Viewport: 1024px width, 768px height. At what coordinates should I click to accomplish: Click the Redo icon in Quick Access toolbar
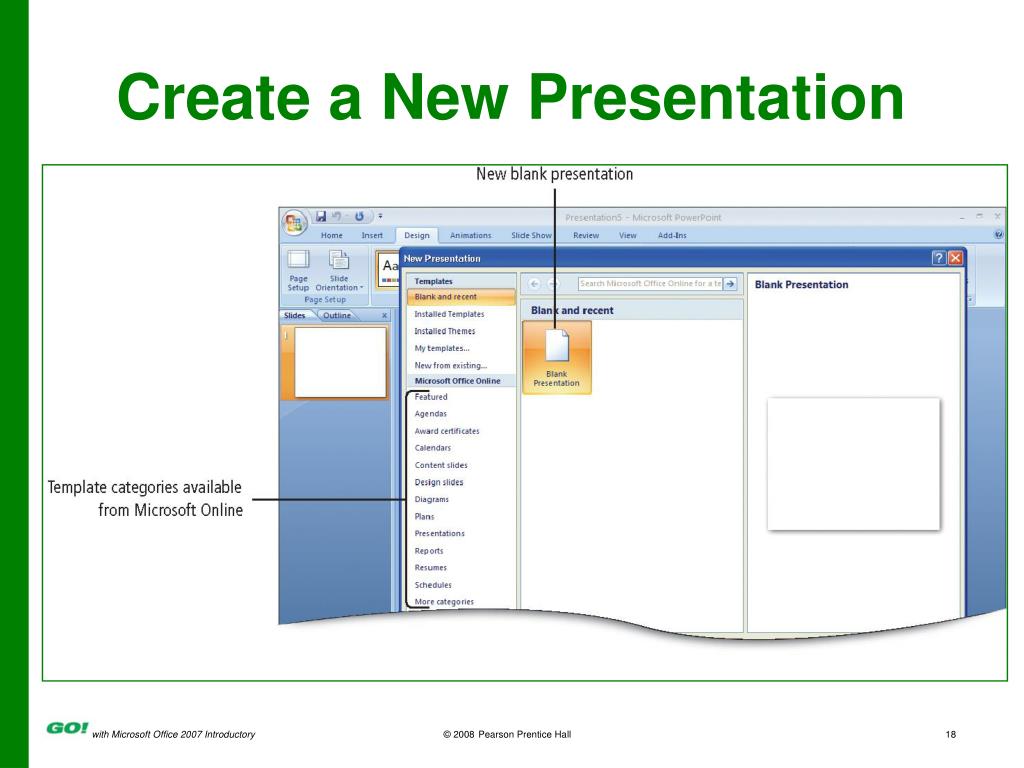(x=359, y=216)
